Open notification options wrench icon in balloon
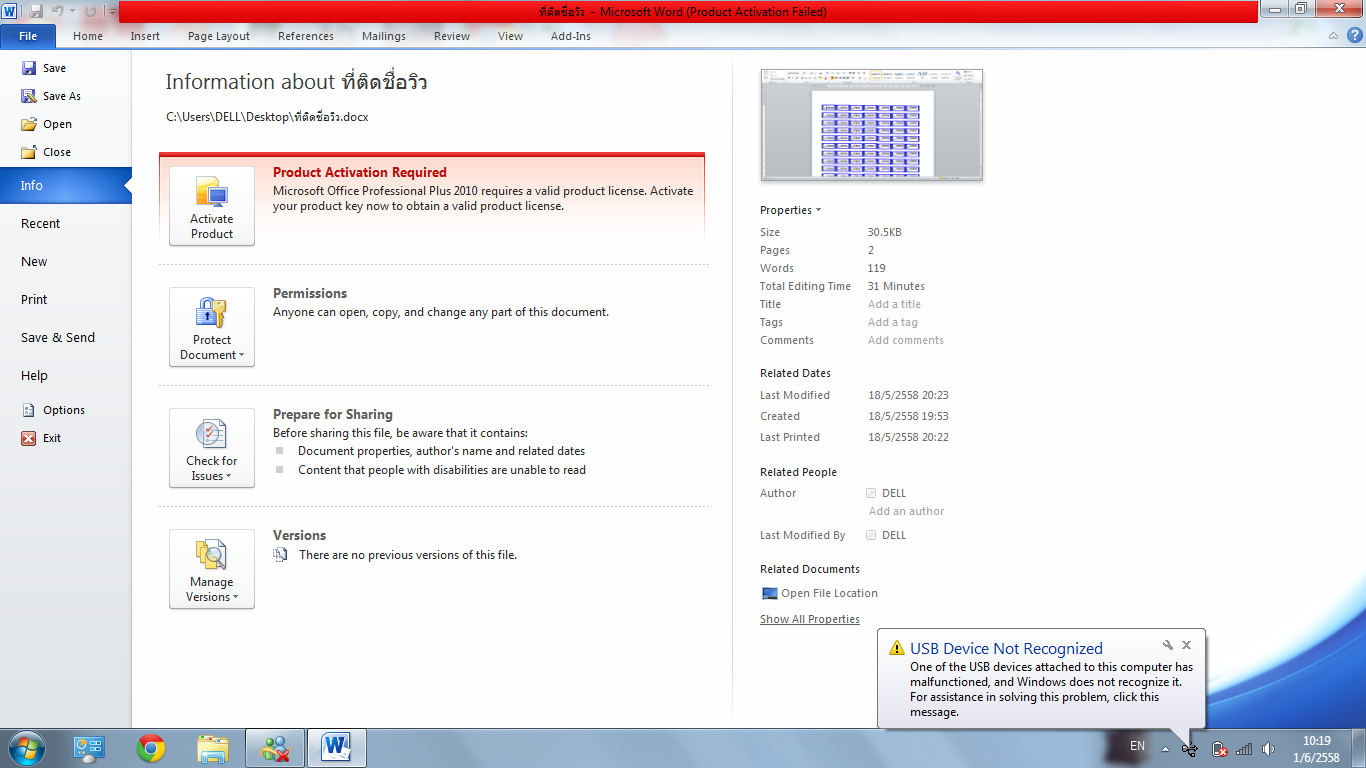 pyautogui.click(x=1167, y=645)
